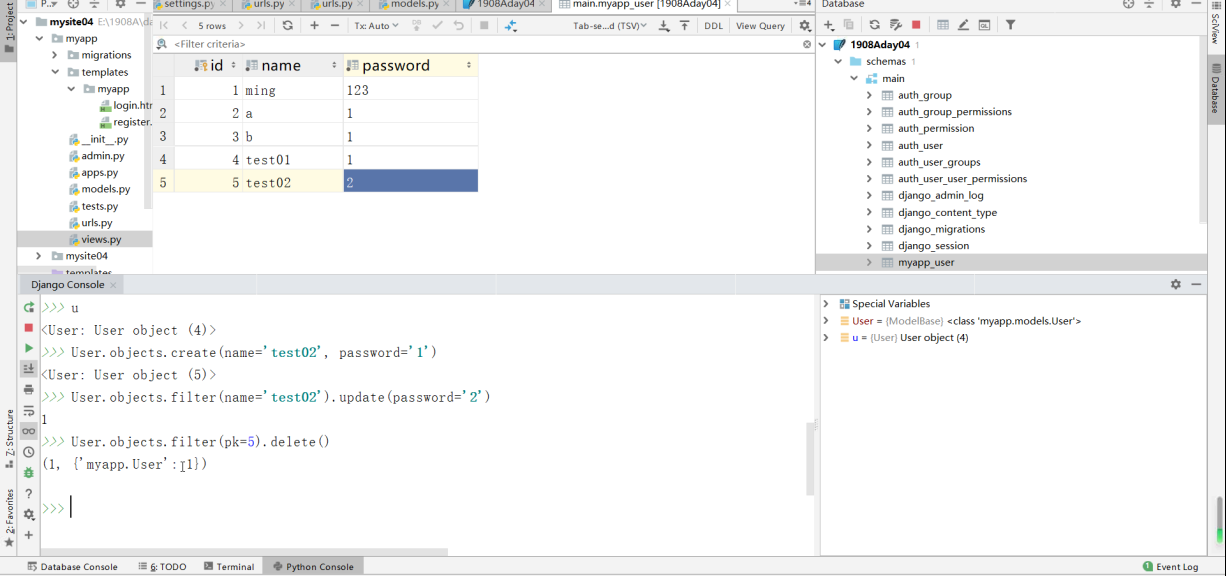
Task: Toggle scroll to end in console
Action: 29,369
